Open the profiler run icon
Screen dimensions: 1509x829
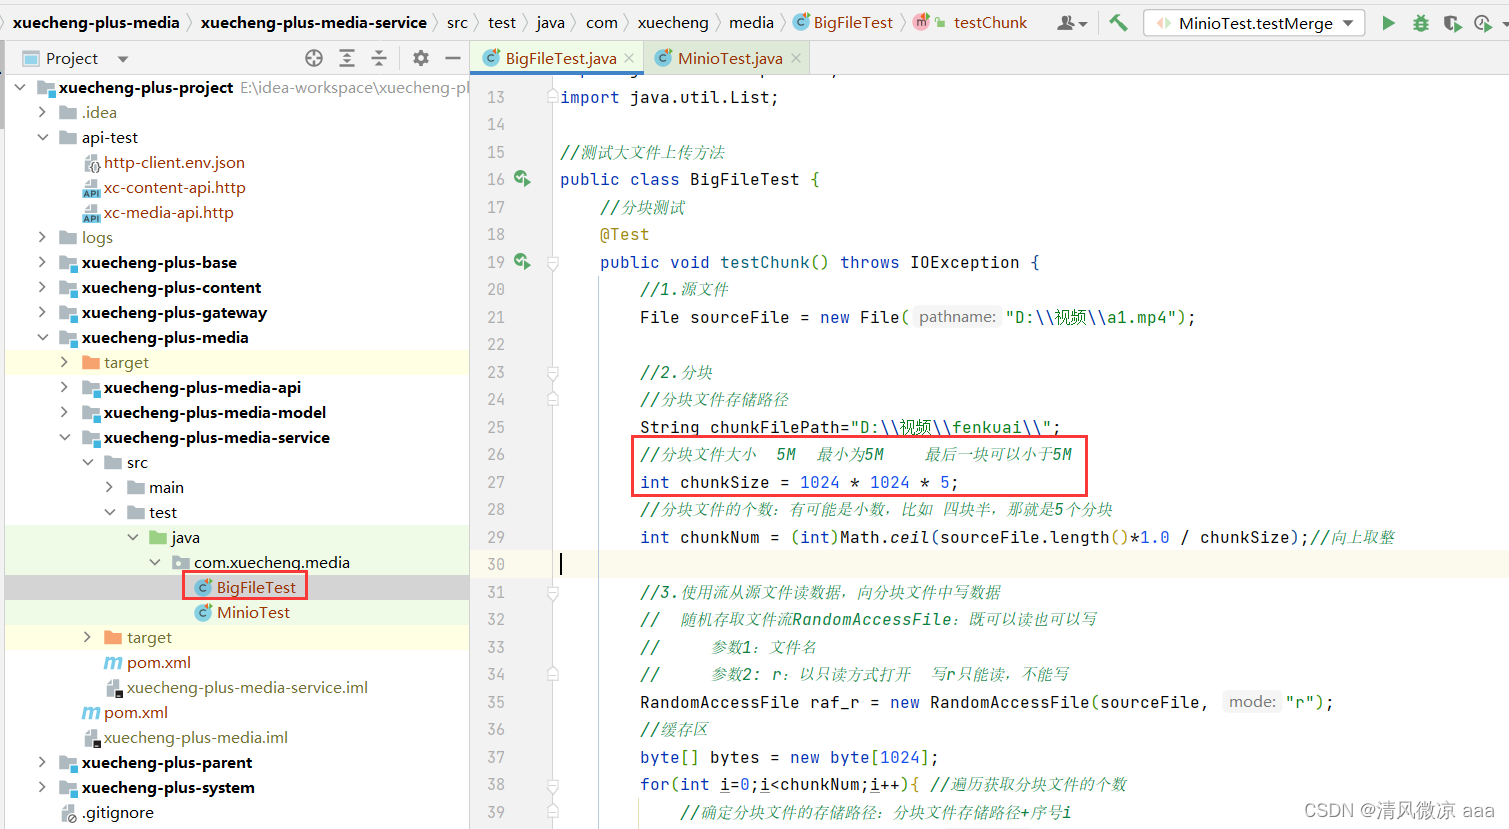click(x=1485, y=23)
